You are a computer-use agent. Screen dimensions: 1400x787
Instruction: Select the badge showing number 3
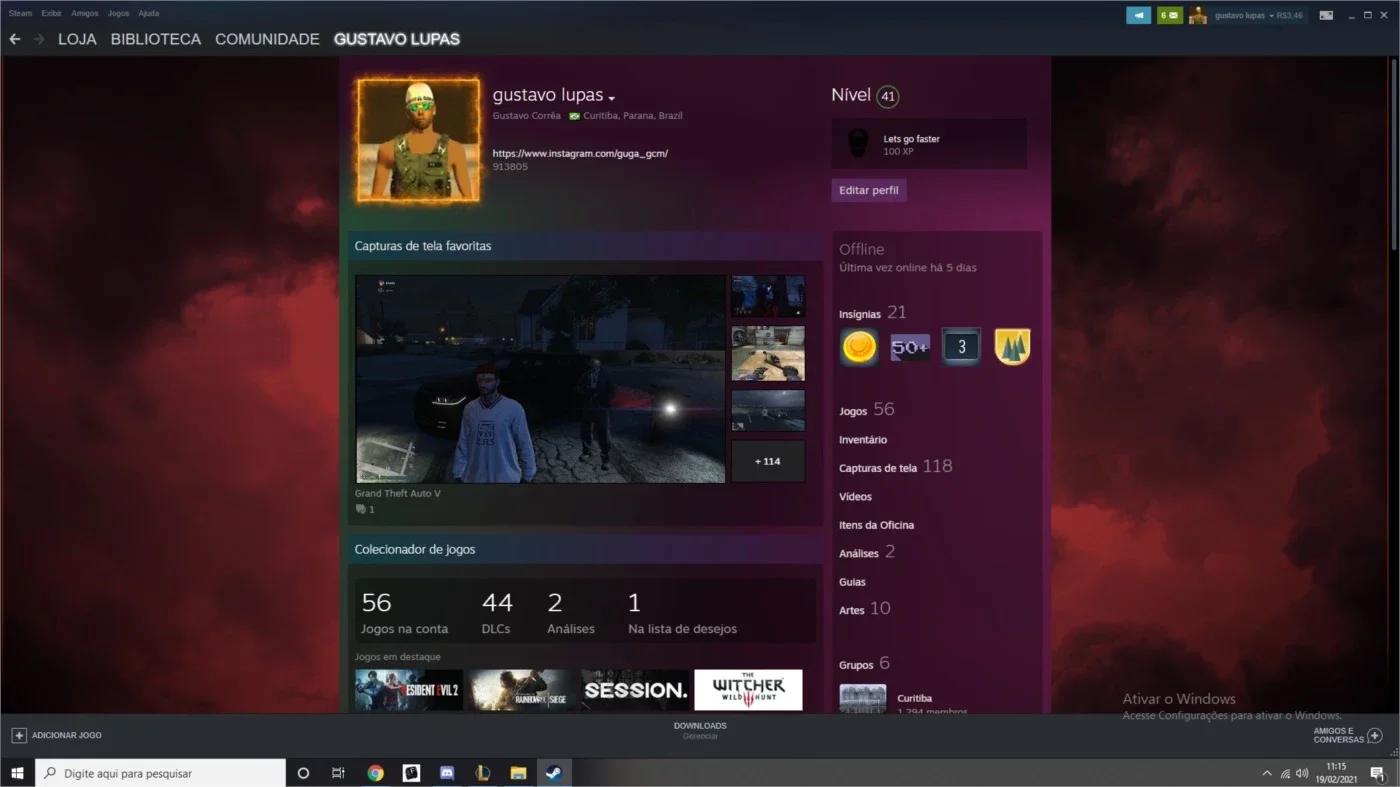pos(961,347)
